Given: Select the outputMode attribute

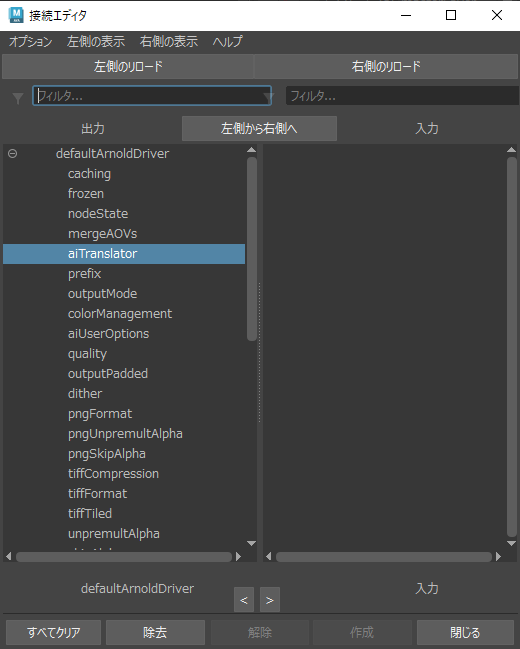Looking at the screenshot, I should 124,293.
